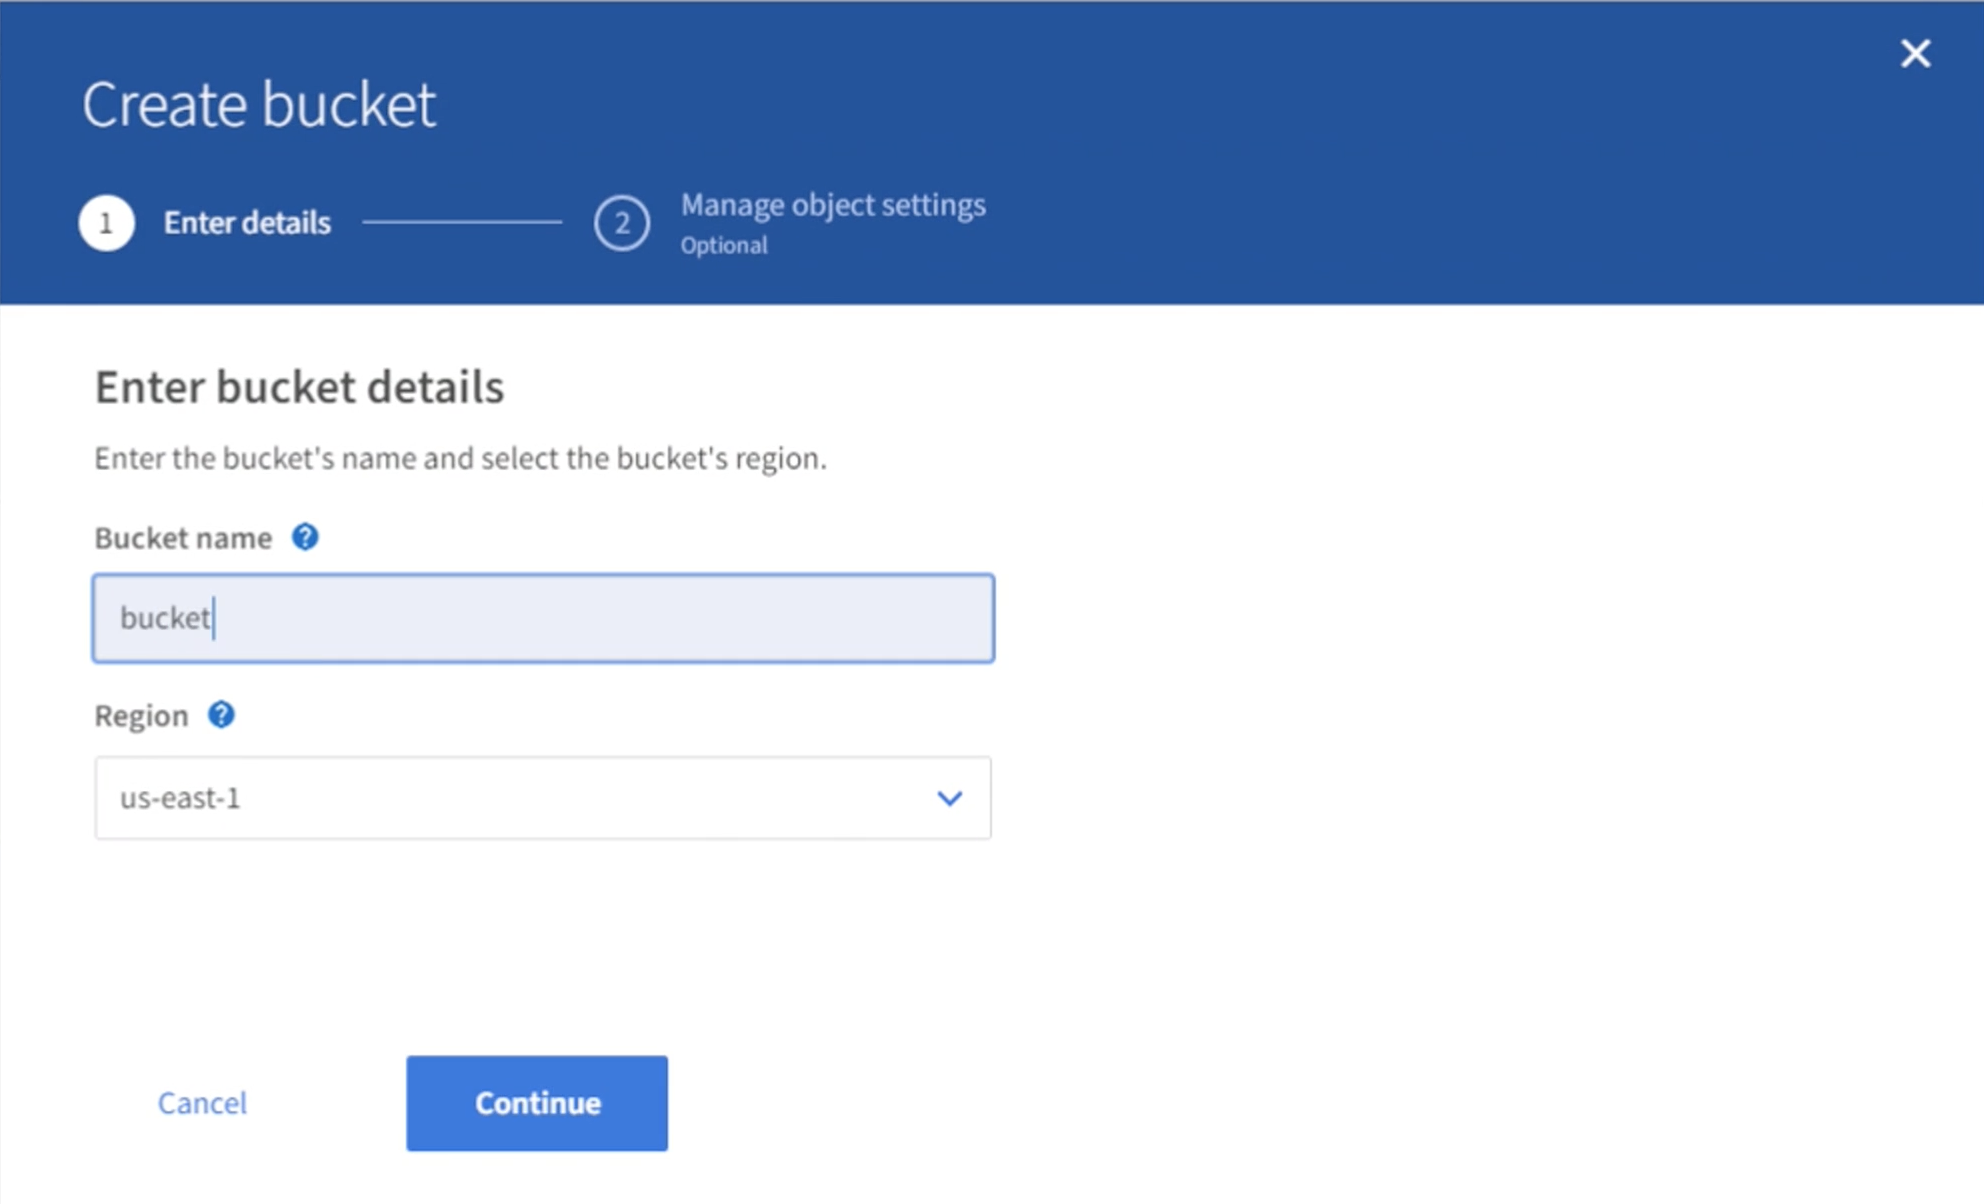Click the Region field label
Viewport: 1984px width, 1204px height.
coord(141,716)
